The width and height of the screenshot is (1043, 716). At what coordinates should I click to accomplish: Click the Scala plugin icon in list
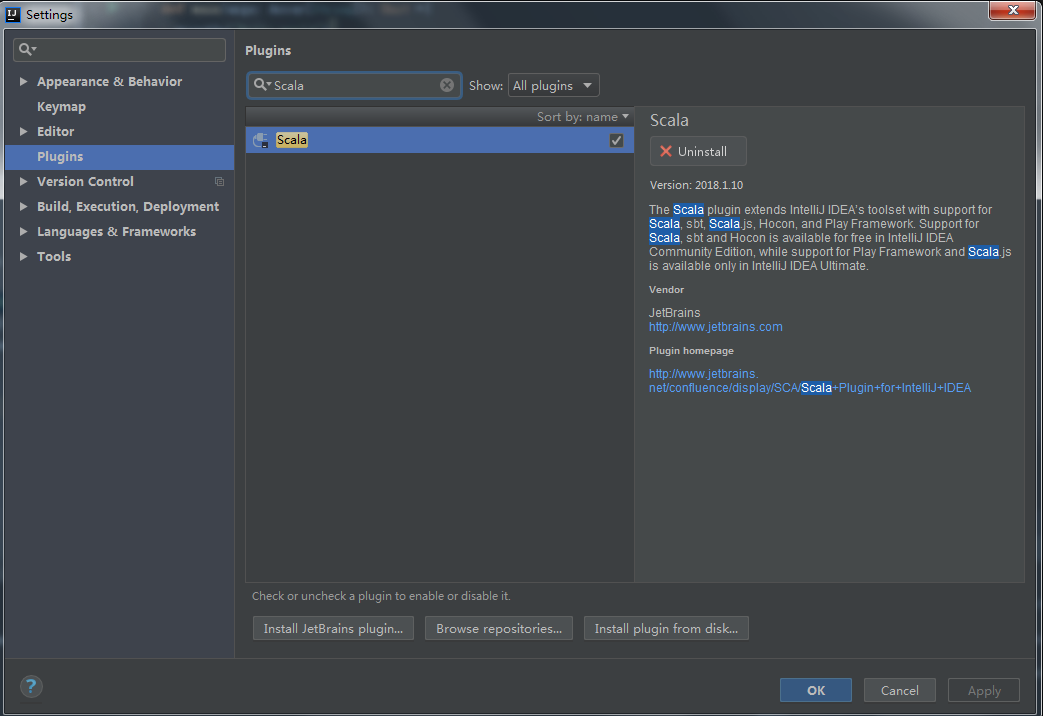(261, 140)
